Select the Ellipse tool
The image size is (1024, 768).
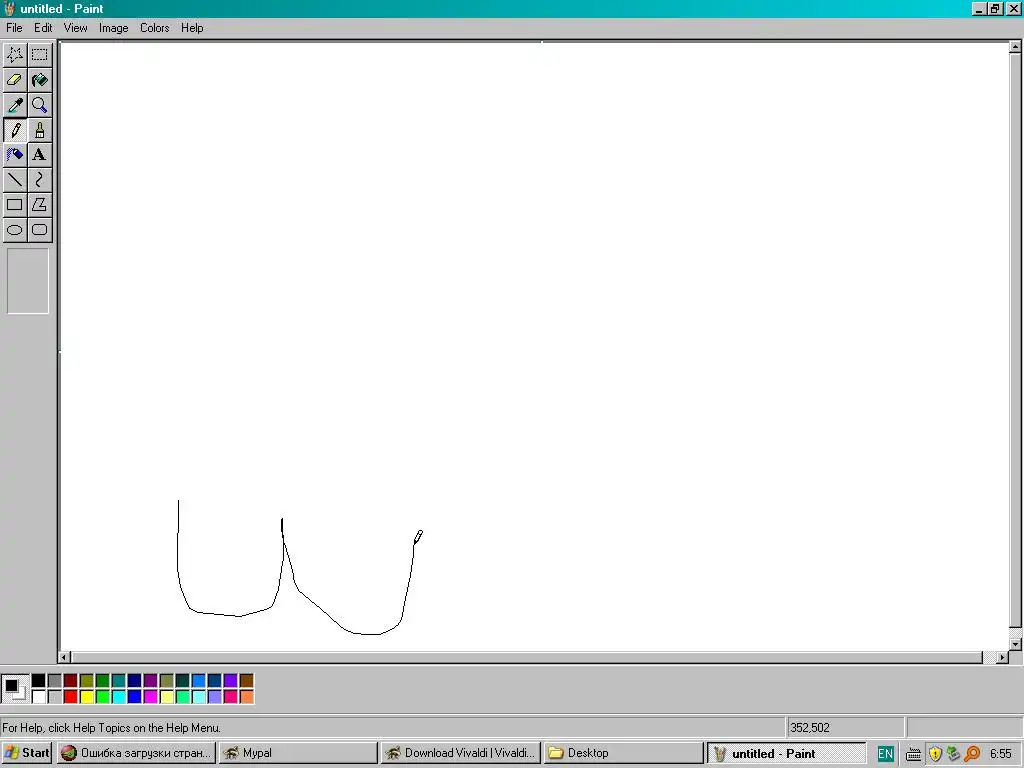(15, 230)
